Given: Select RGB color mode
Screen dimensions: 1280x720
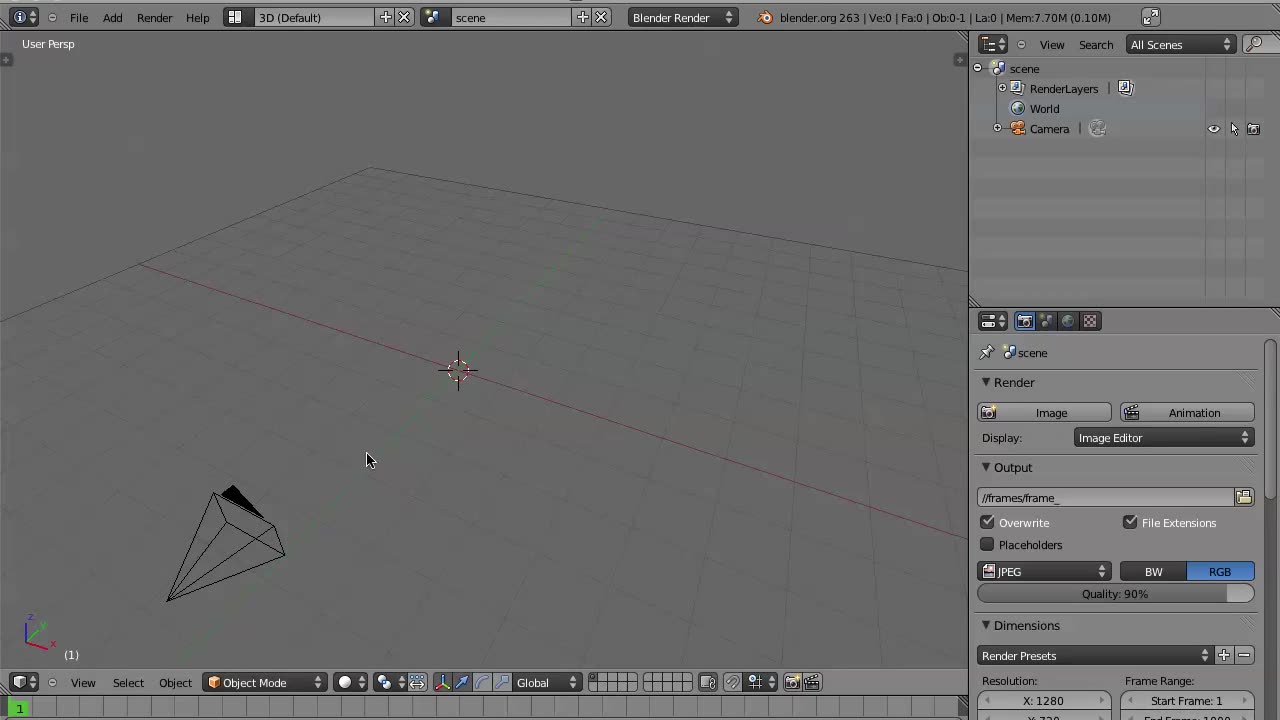Looking at the screenshot, I should click(1220, 571).
